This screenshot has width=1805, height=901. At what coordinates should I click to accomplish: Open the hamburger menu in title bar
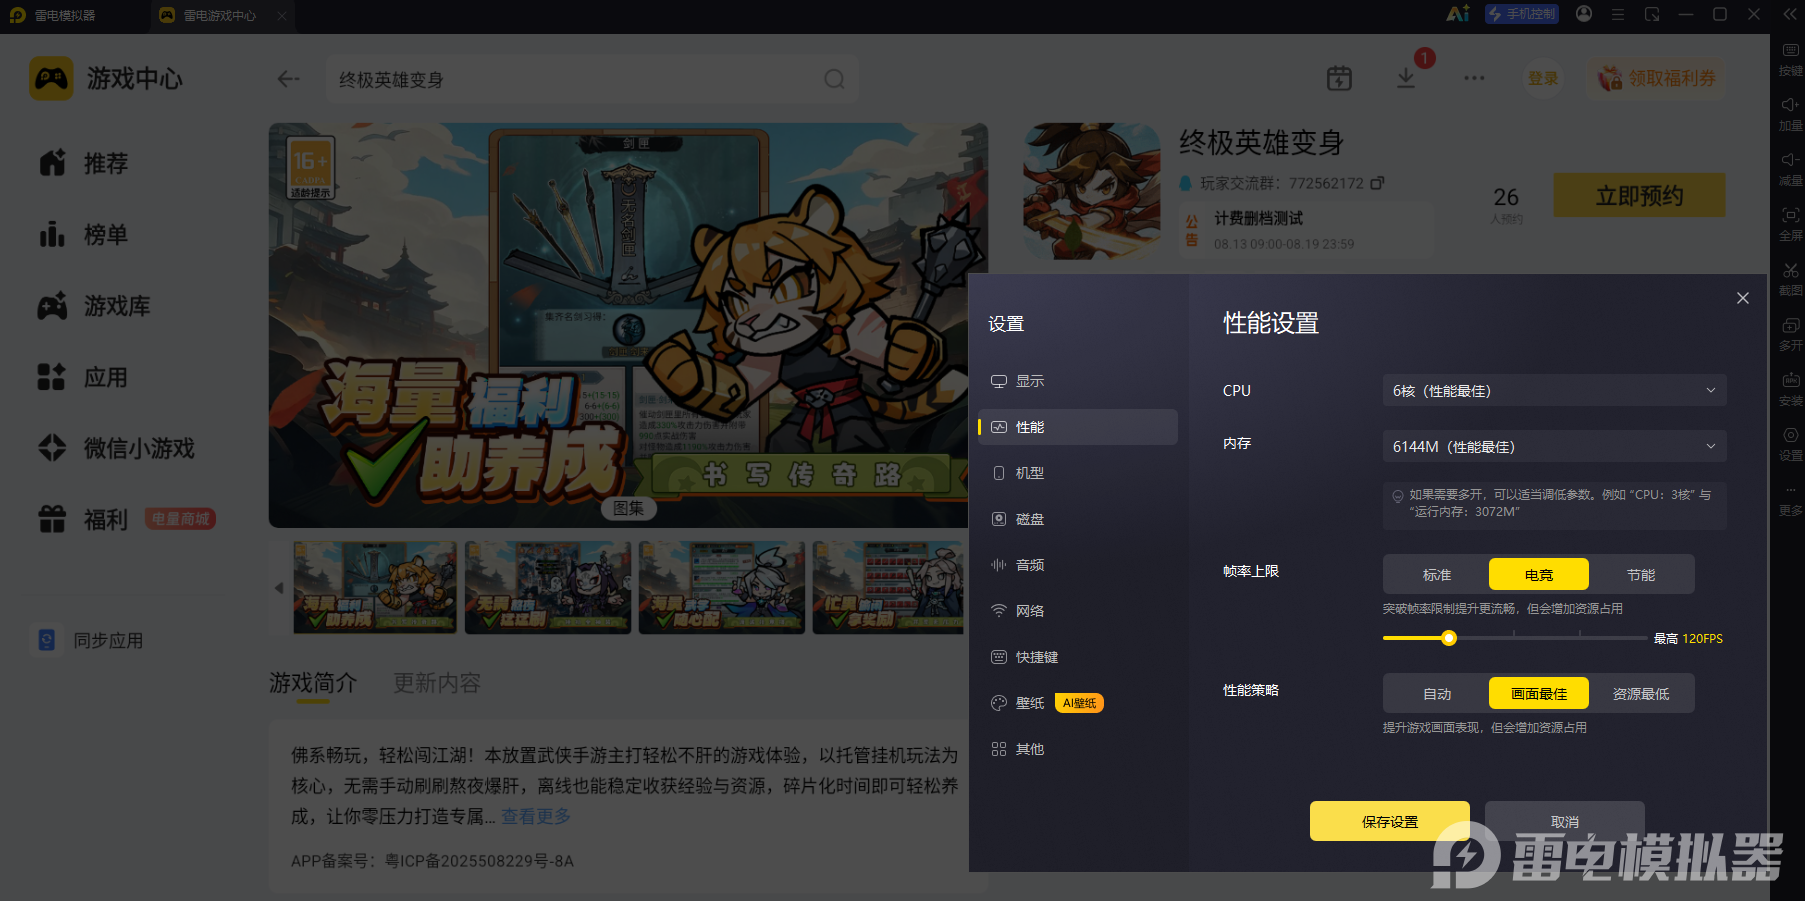(x=1618, y=14)
